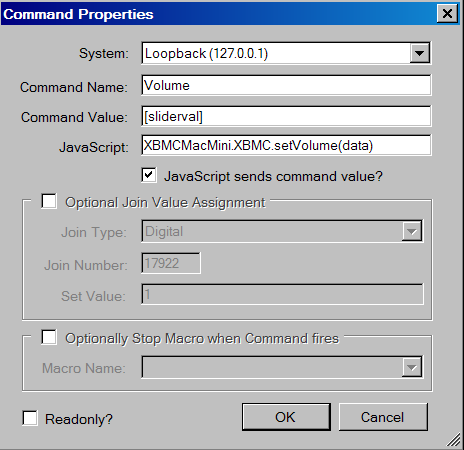The height and width of the screenshot is (450, 464).
Task: Dismiss dialog with the Cancel button
Action: click(x=383, y=417)
